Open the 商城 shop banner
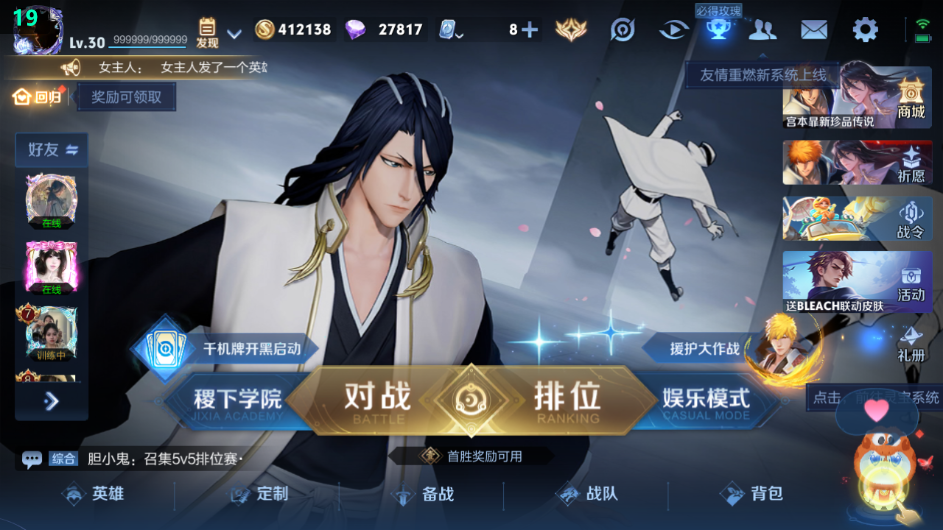Screen dimensions: 943x530 click(x=857, y=99)
